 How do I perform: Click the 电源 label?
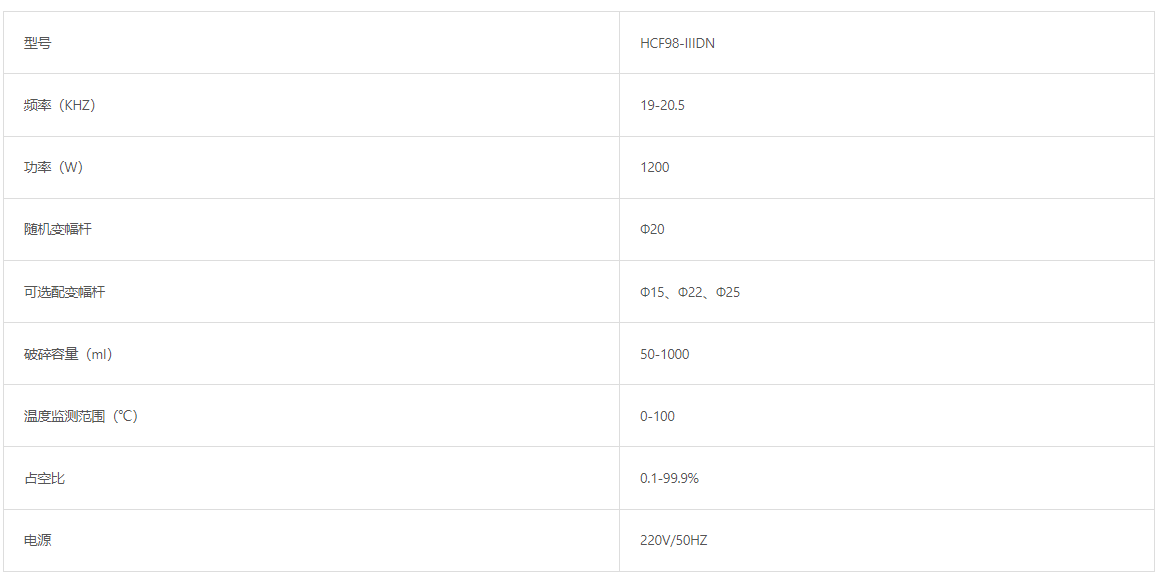pyautogui.click(x=38, y=540)
